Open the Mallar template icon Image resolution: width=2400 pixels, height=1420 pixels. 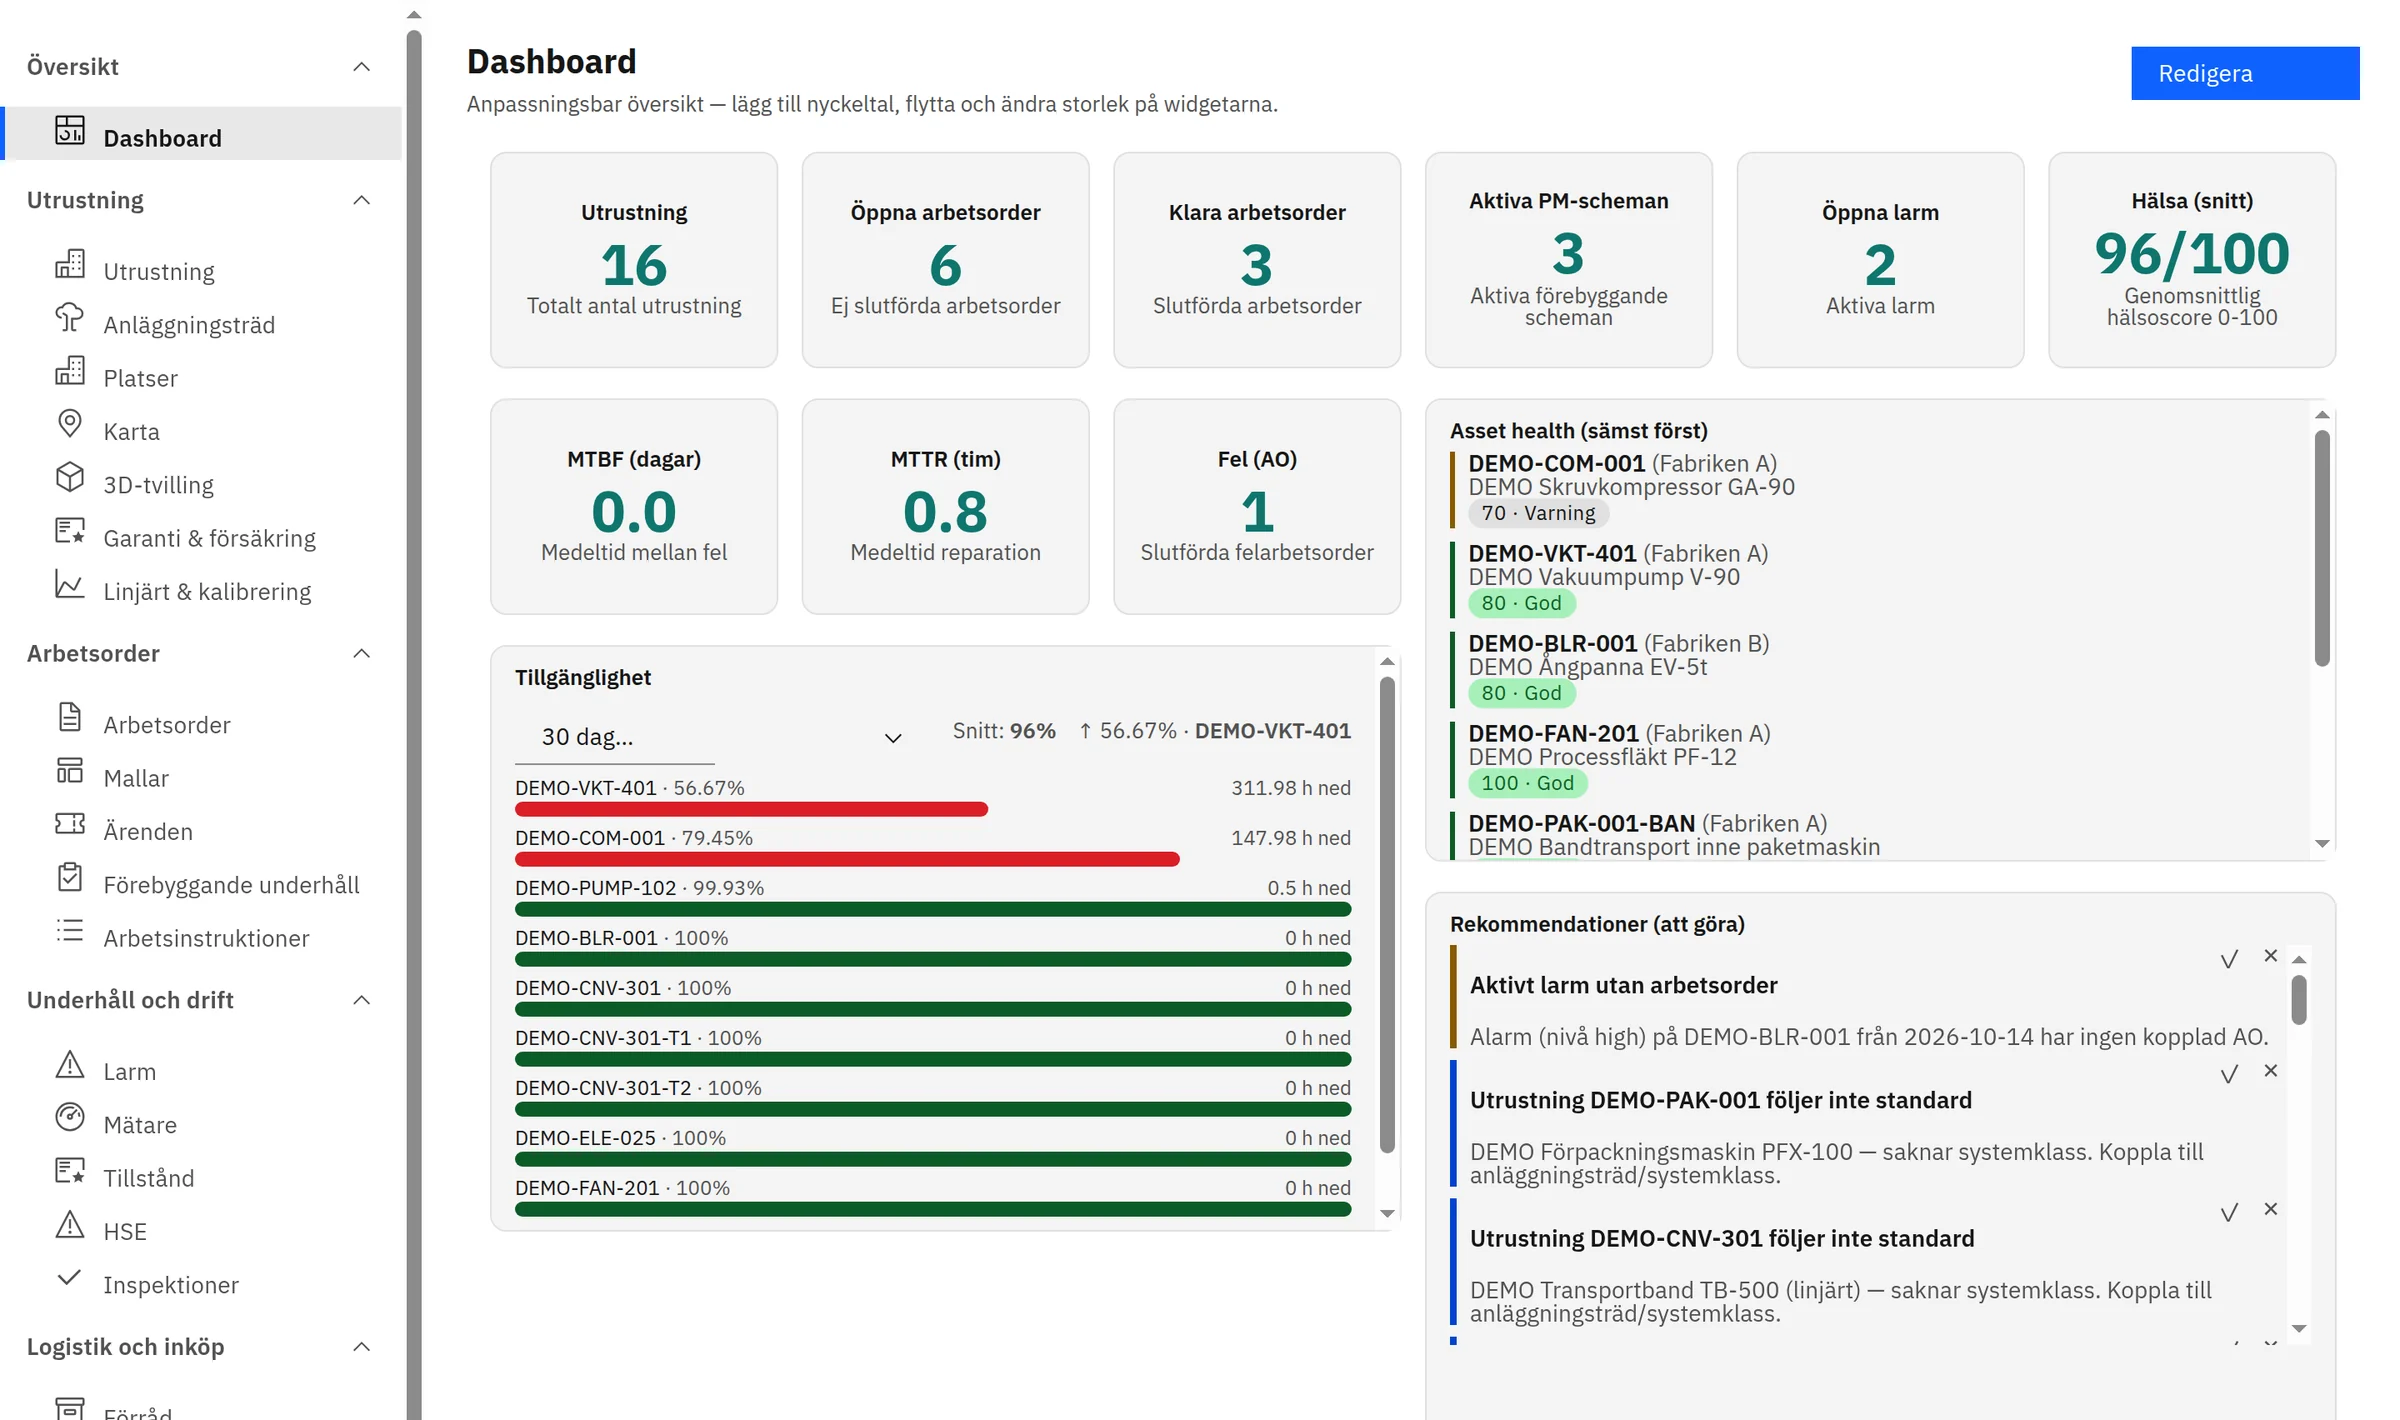point(70,771)
